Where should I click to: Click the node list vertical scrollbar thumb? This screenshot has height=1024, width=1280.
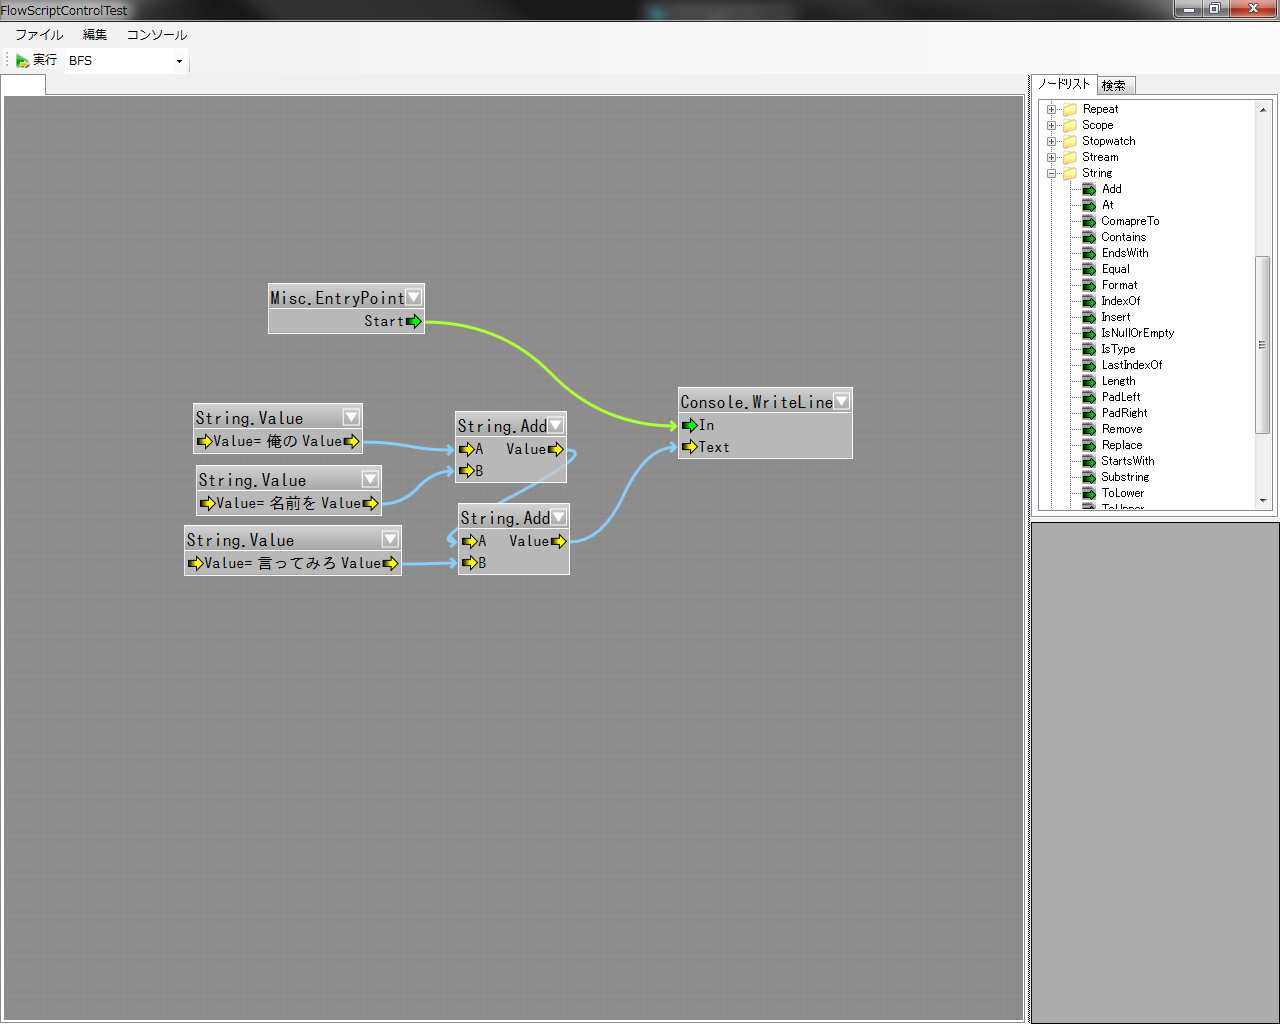[x=1262, y=345]
